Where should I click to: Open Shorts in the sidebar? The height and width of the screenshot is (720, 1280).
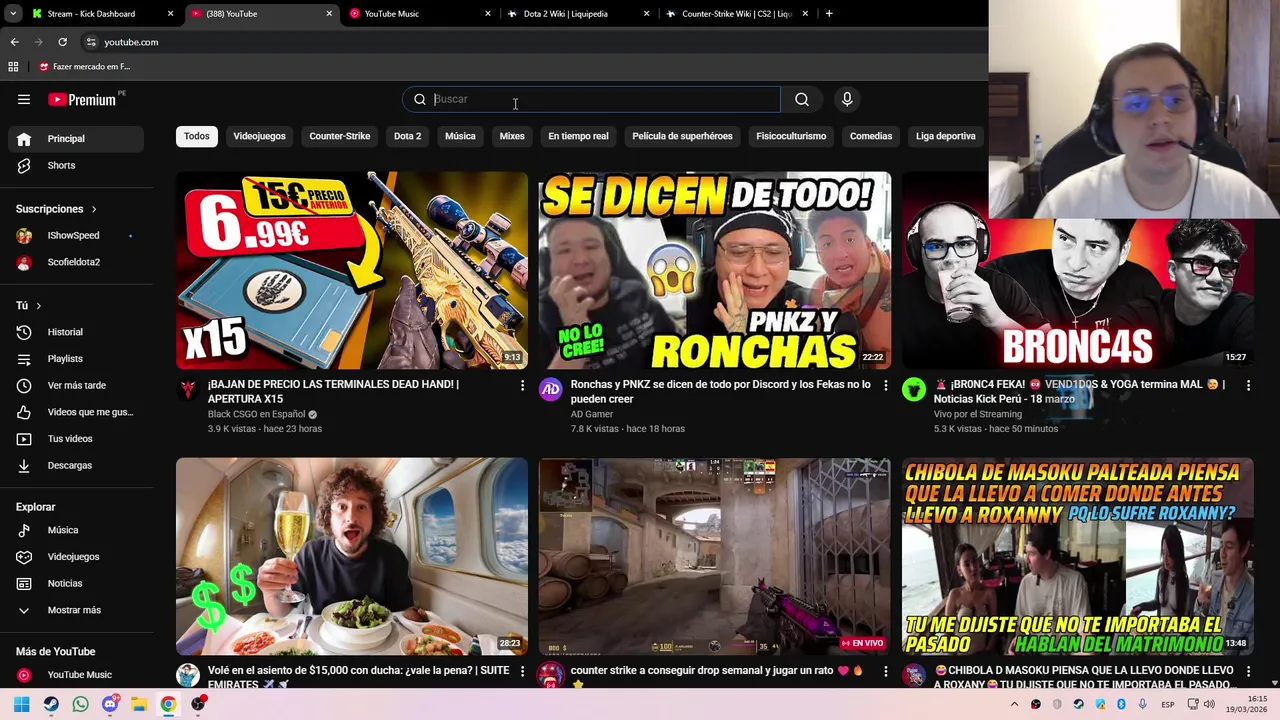[76, 165]
